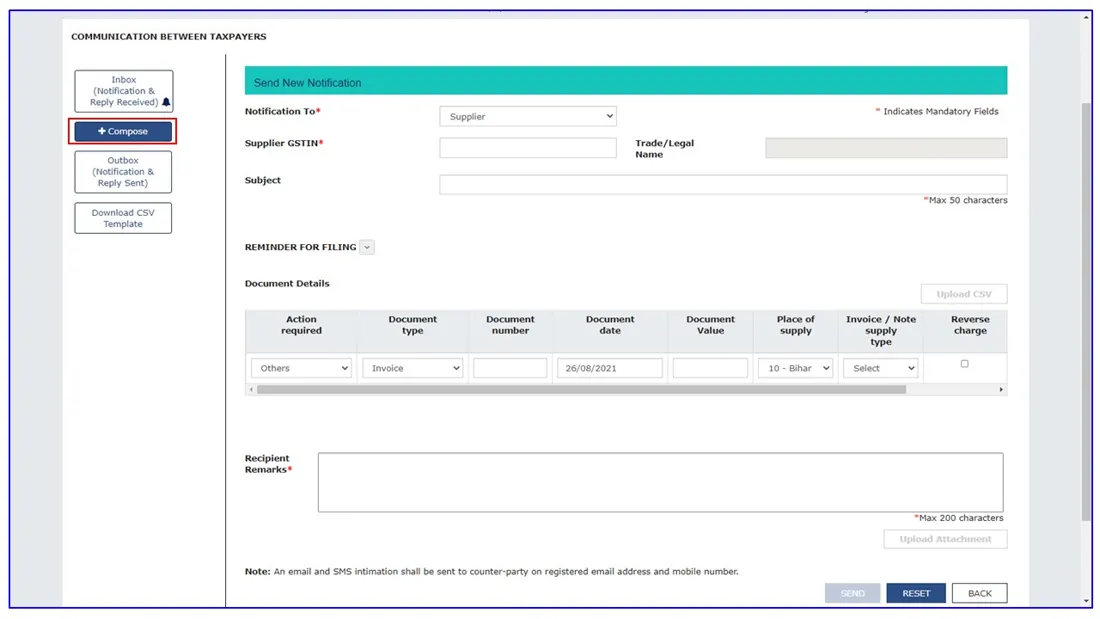Screen dimensions: 1100x619
Task: Click the BACK button
Action: pyautogui.click(x=979, y=593)
